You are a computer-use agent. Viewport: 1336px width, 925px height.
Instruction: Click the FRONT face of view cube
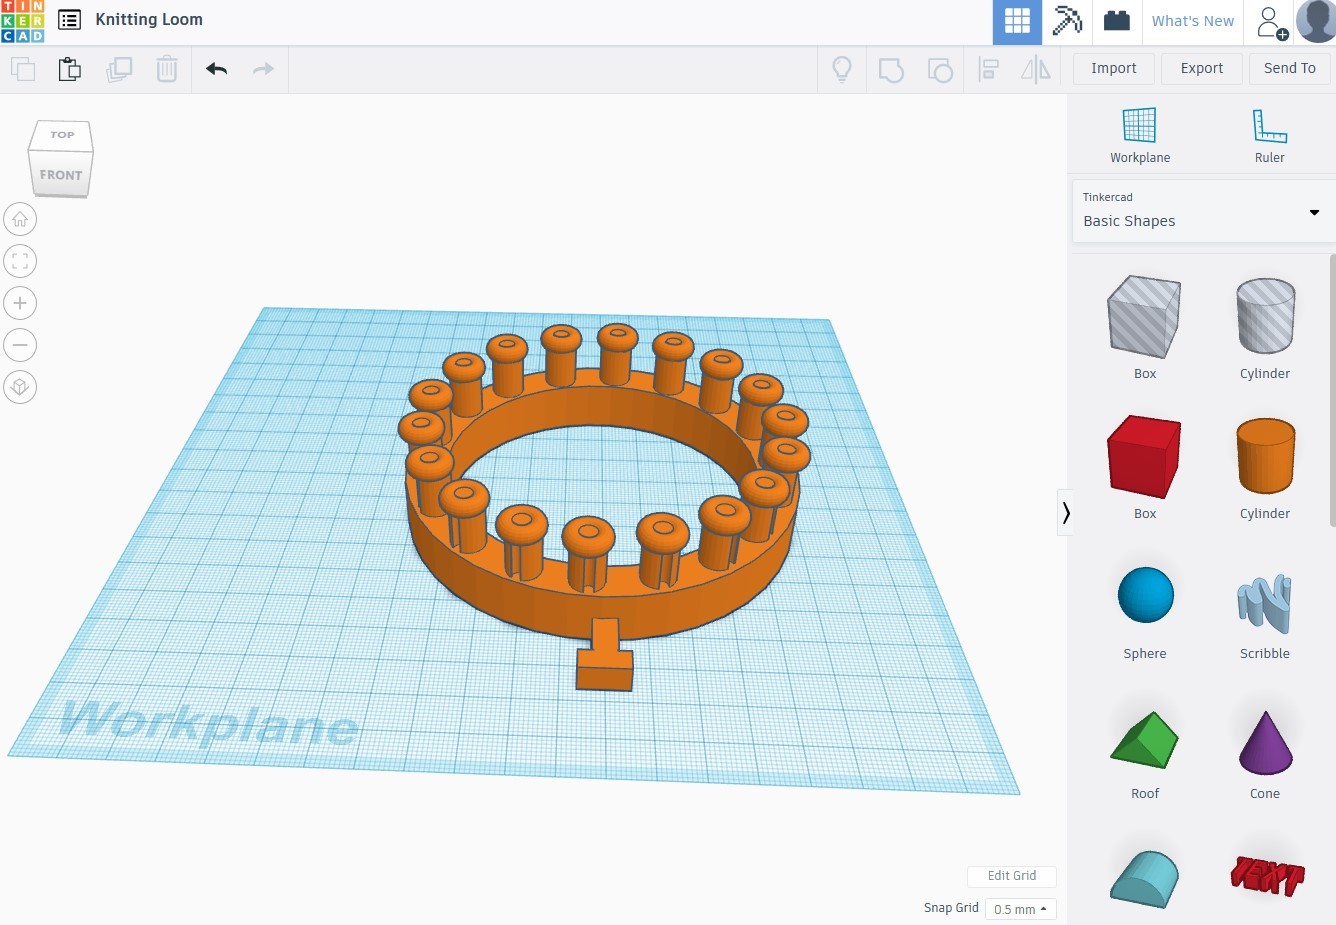click(x=61, y=175)
